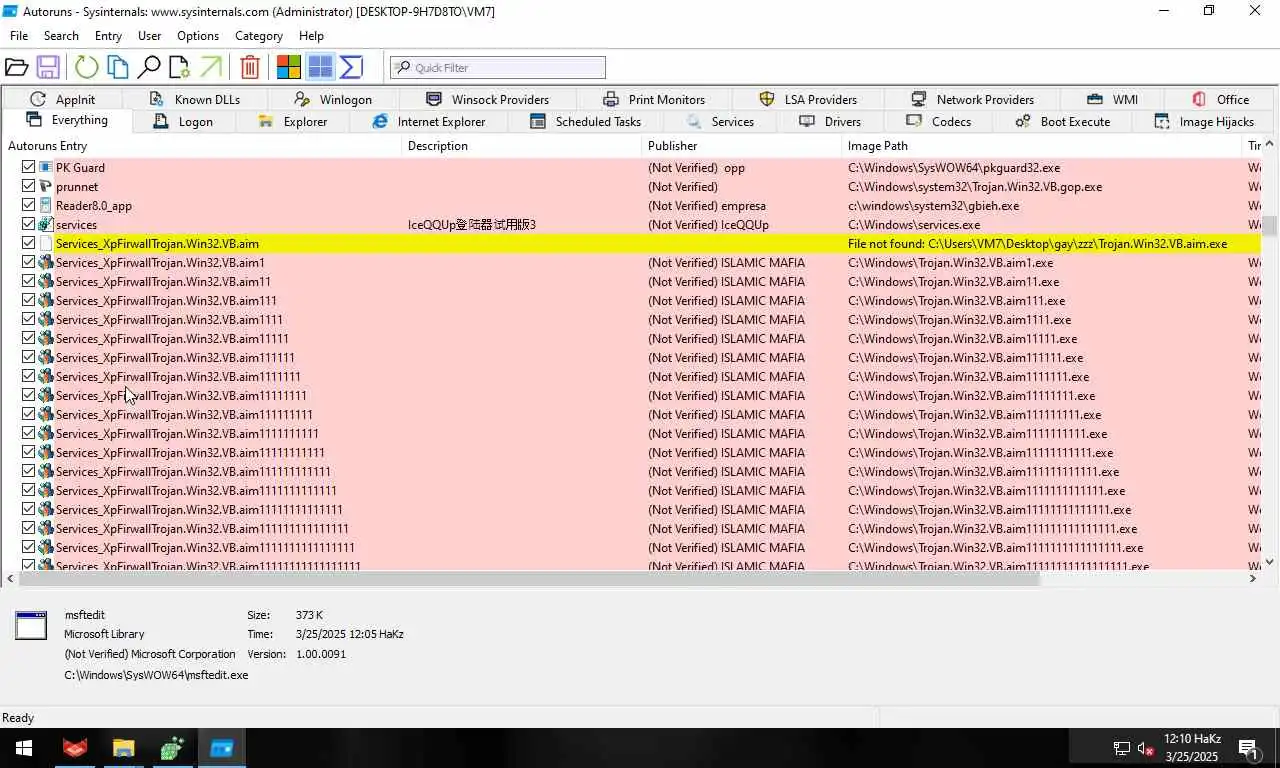
Task: Uncheck checkbox for Services_XpFirwallTrojan.Win32.VB.aim1111
Action: 28,319
